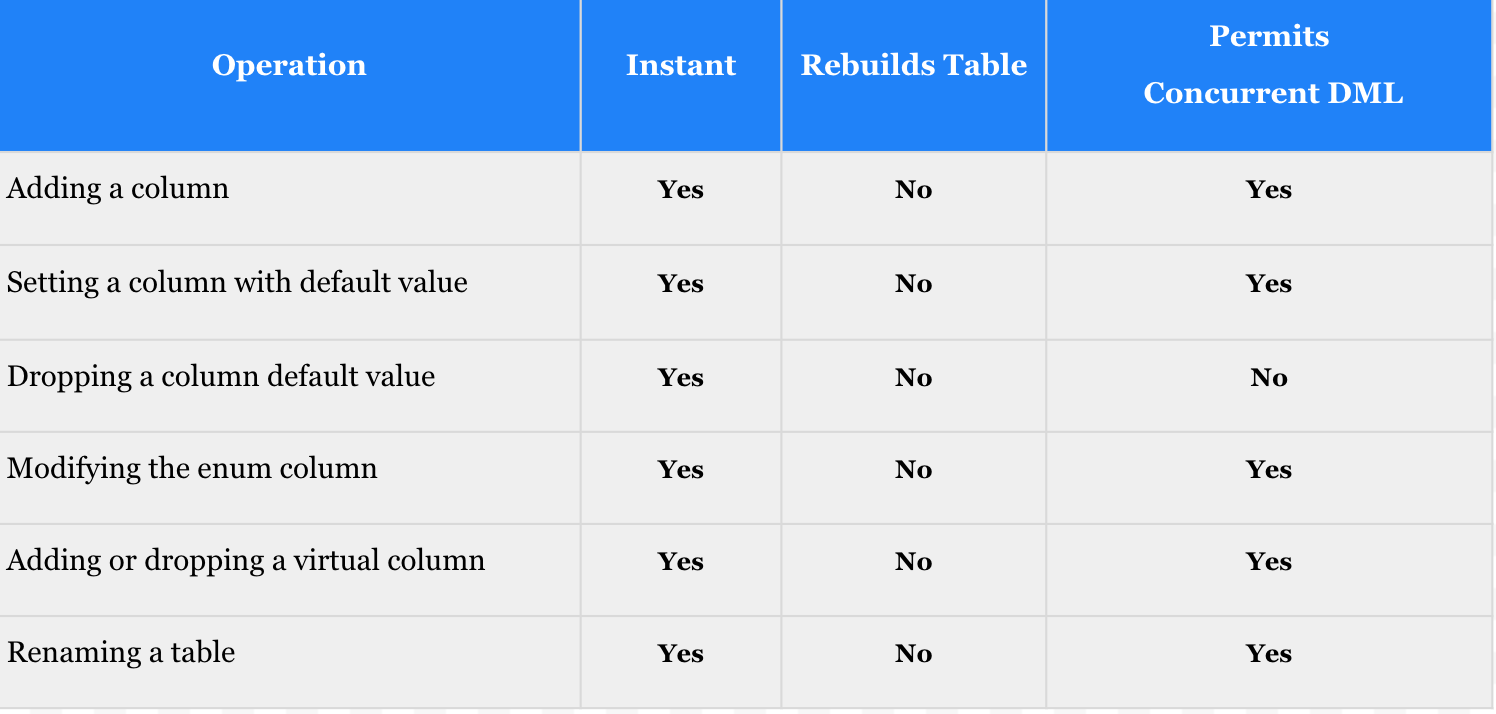The width and height of the screenshot is (1496, 714).
Task: Click the Operation column header
Action: (x=289, y=66)
